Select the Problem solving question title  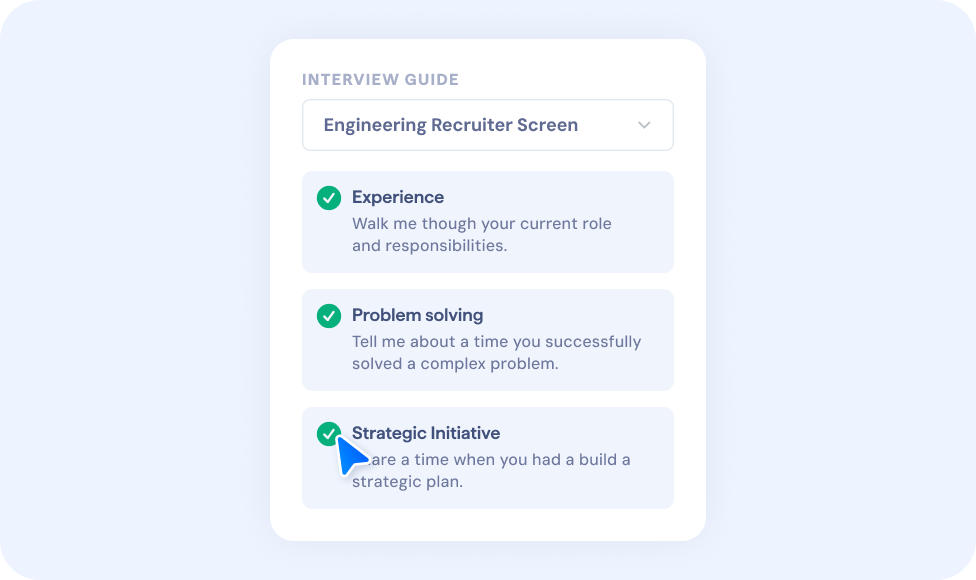pyautogui.click(x=417, y=315)
